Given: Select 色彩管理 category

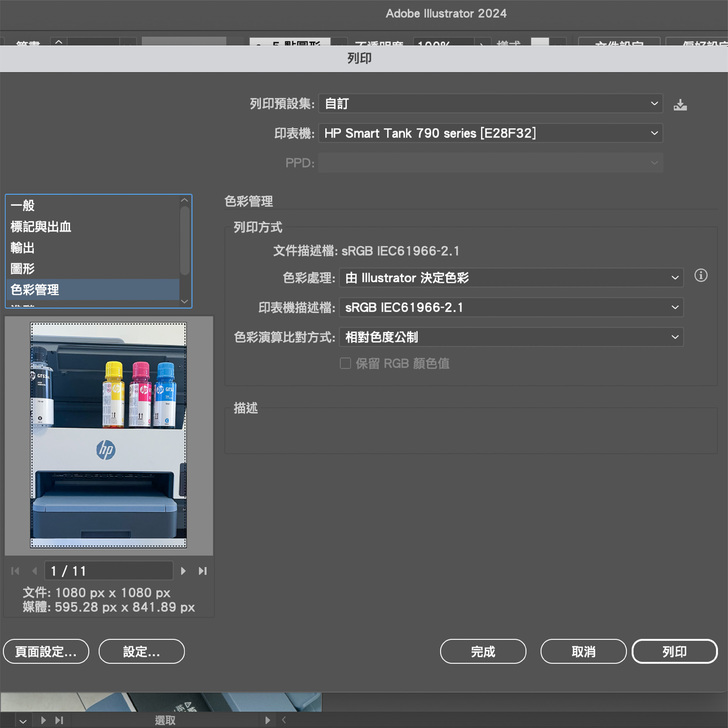Looking at the screenshot, I should (93, 290).
